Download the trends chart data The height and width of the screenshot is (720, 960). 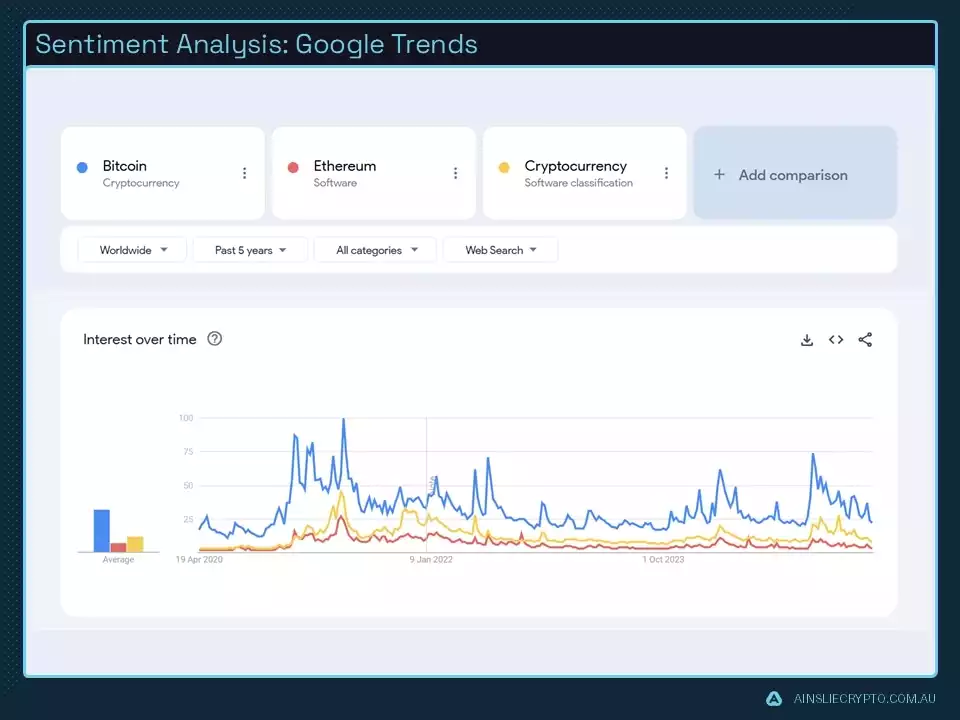[807, 340]
